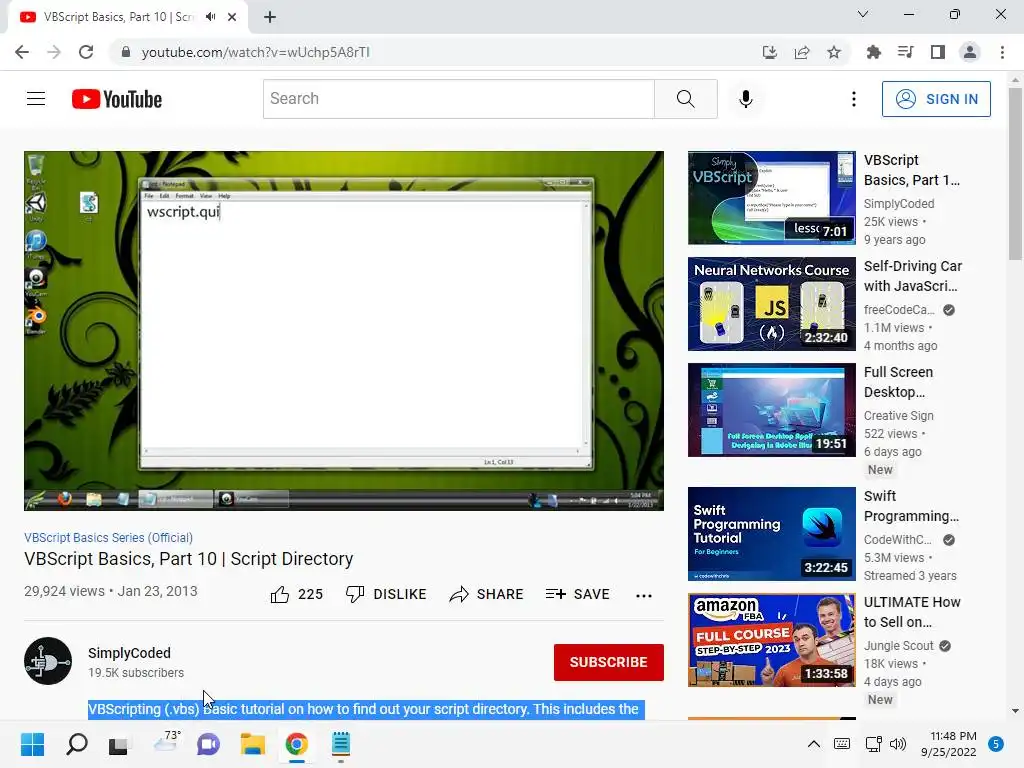1024x768 pixels.
Task: Open Jungle Scout channel name
Action: tap(899, 645)
